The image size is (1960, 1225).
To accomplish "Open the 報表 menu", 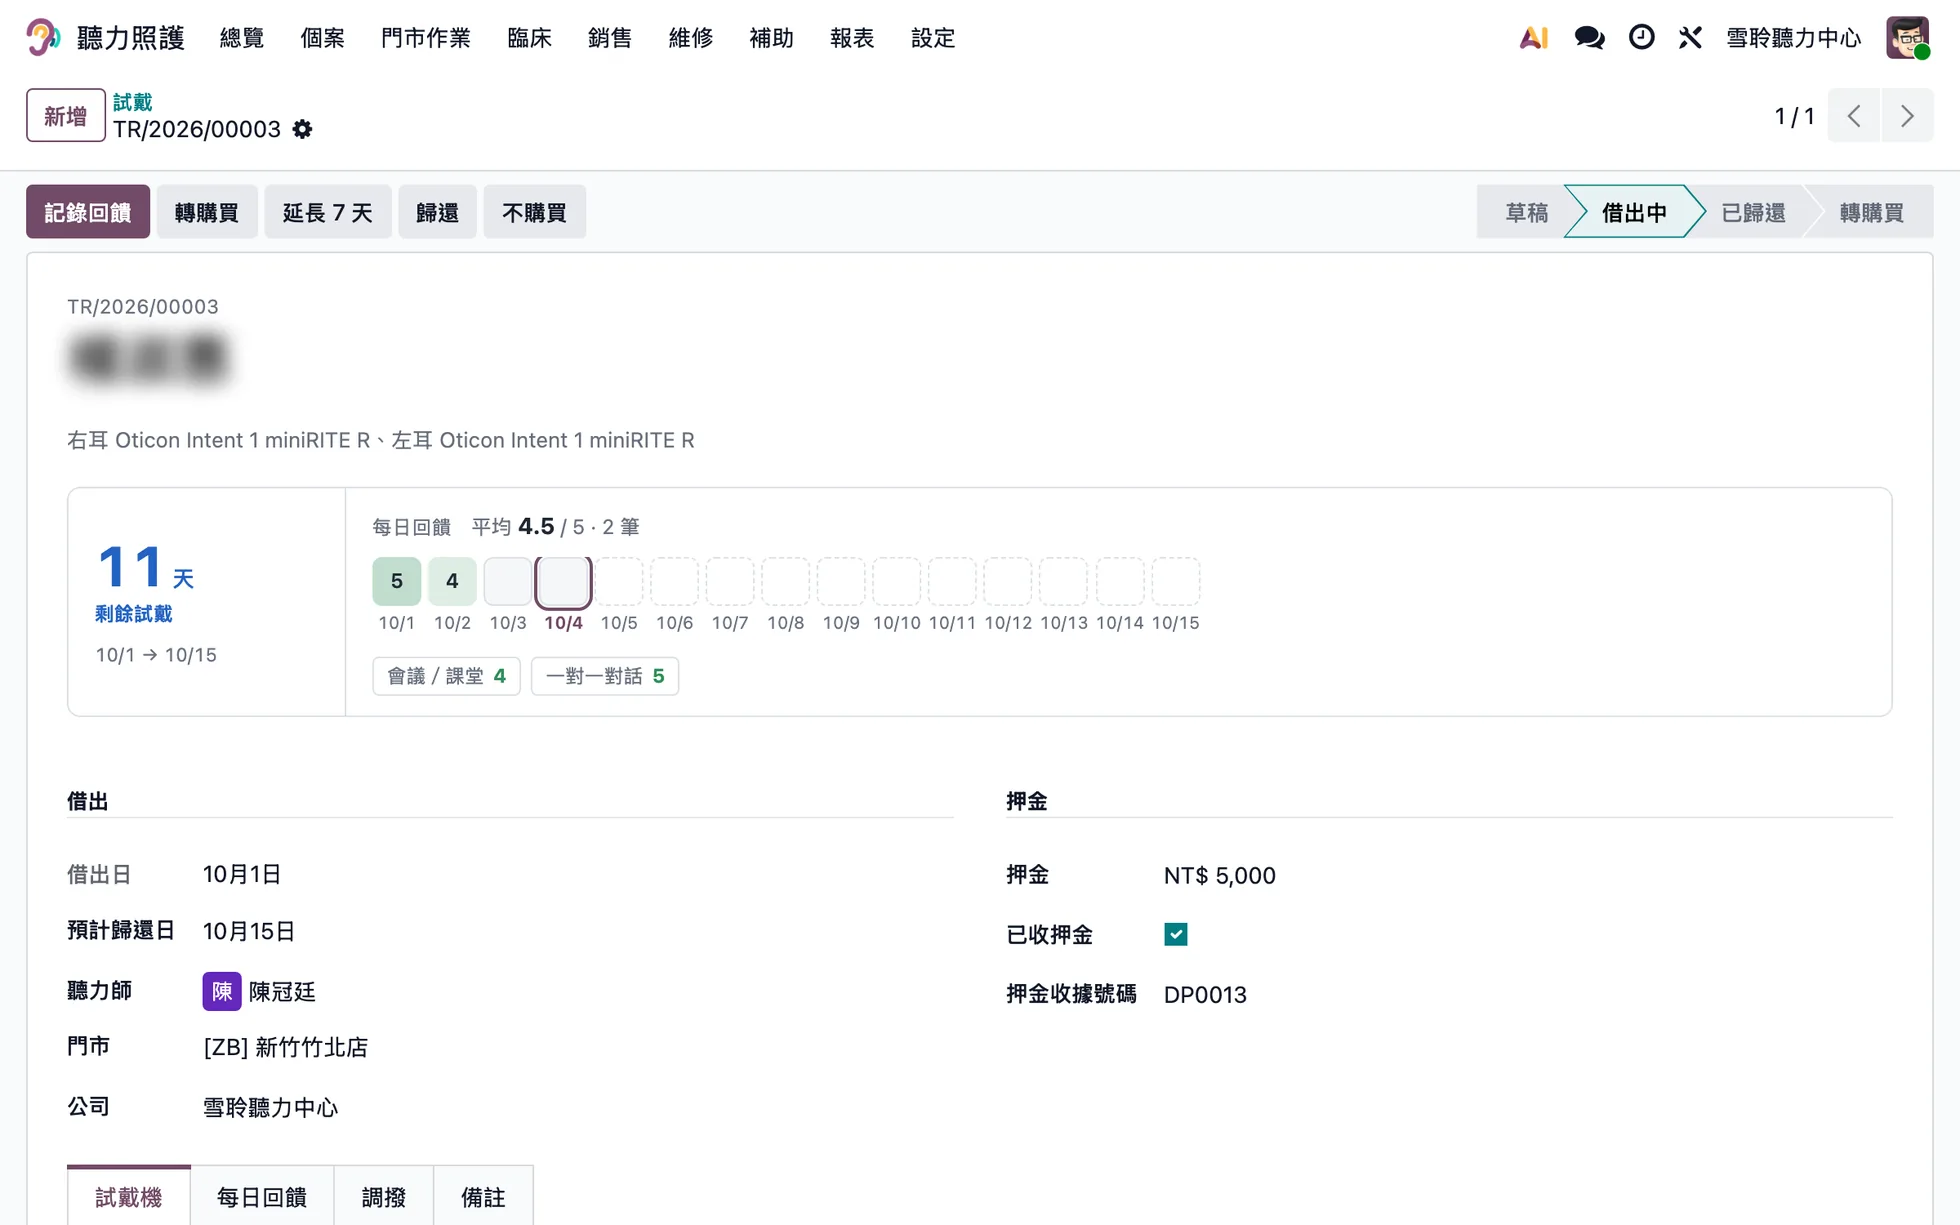I will coord(852,38).
